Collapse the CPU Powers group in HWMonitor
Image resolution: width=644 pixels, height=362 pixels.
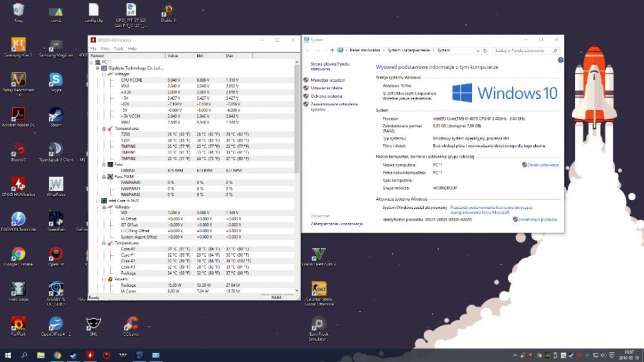(104, 279)
